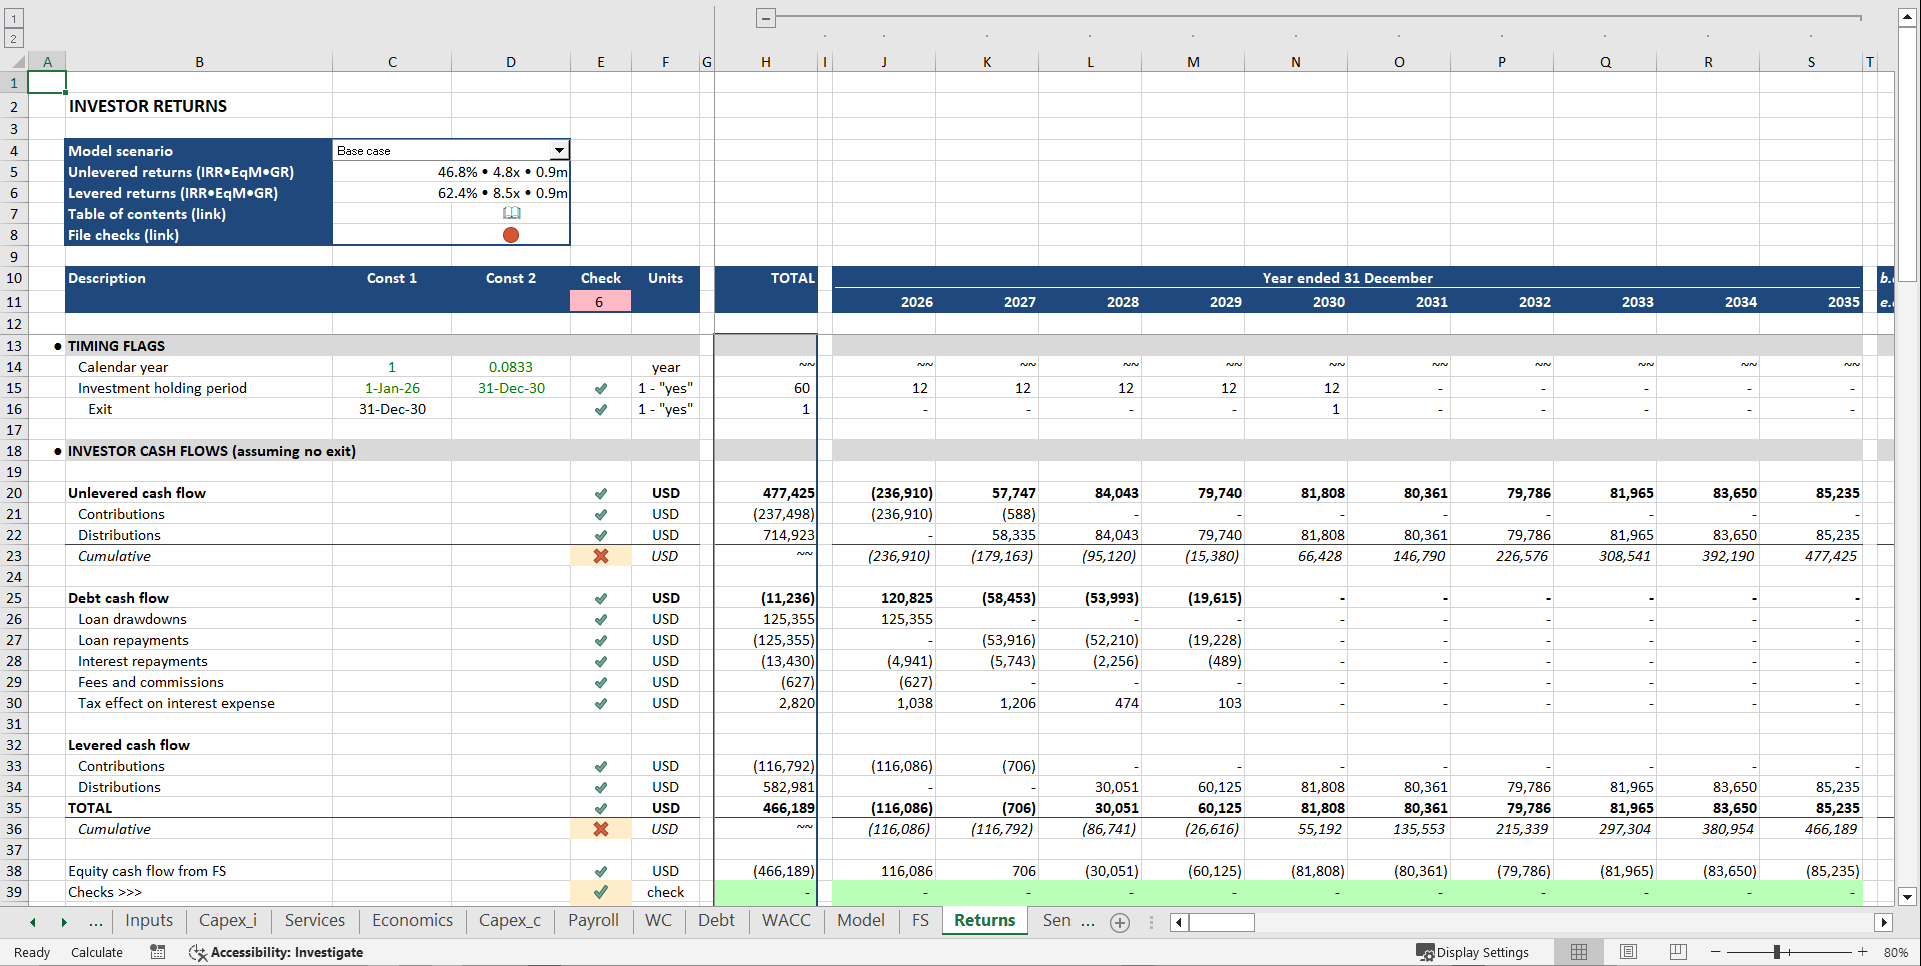Select the Page Break Preview icon

pyautogui.click(x=1677, y=952)
